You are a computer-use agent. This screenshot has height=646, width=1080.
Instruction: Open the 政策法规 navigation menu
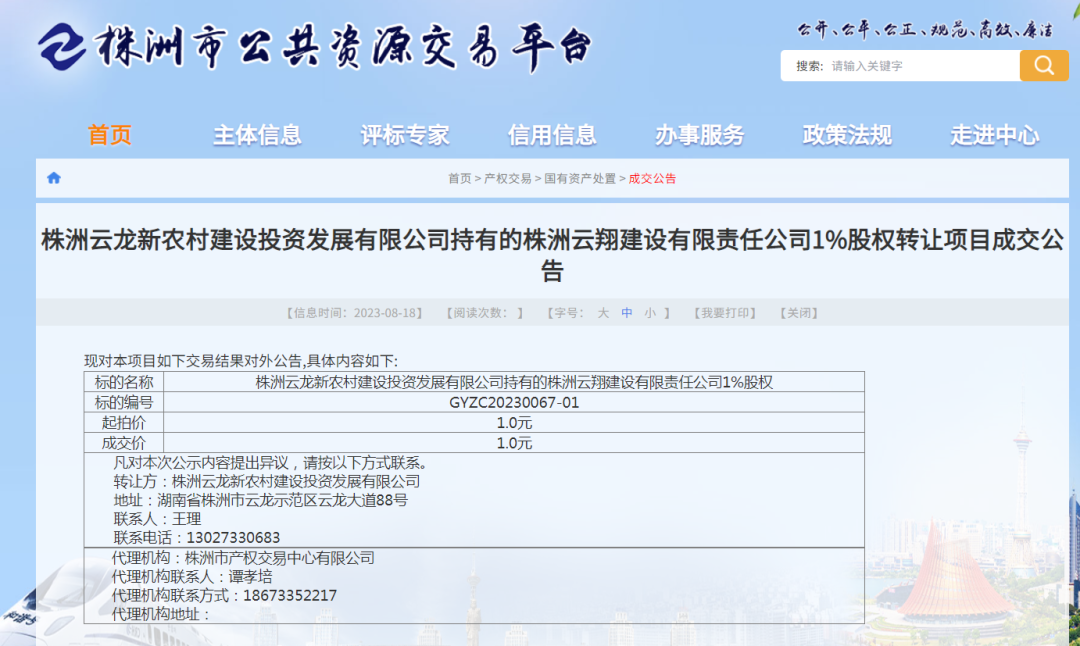pyautogui.click(x=847, y=135)
